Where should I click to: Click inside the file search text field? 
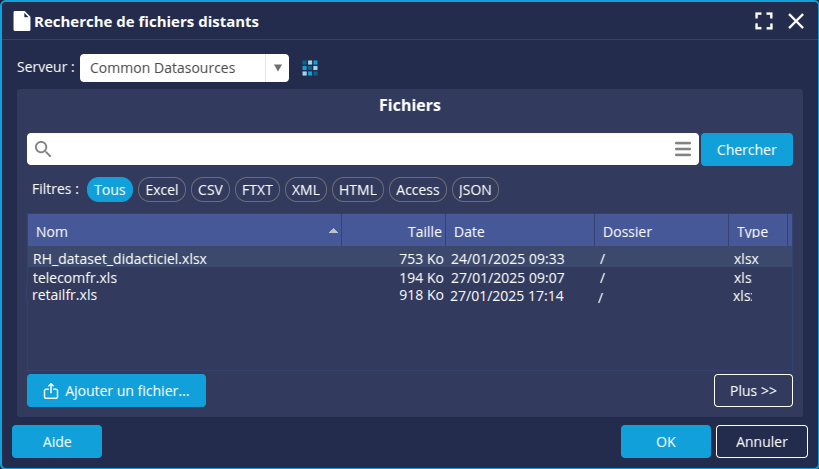click(x=360, y=149)
